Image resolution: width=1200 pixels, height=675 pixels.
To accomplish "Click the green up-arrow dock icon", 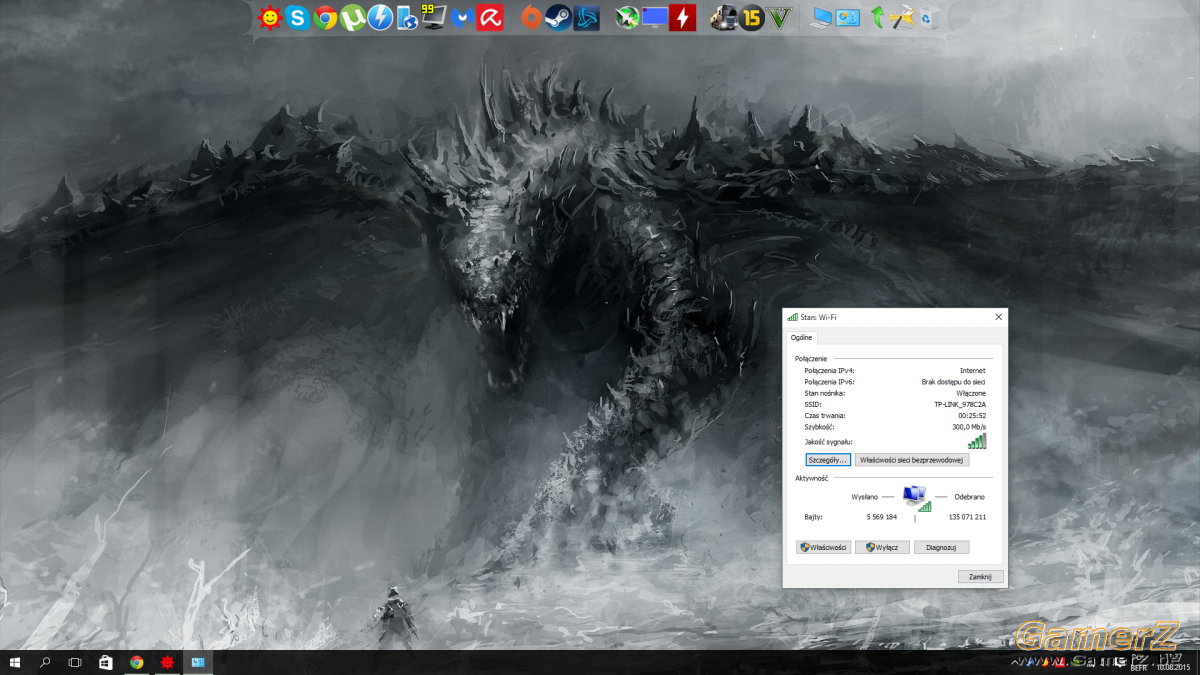I will [x=877, y=17].
